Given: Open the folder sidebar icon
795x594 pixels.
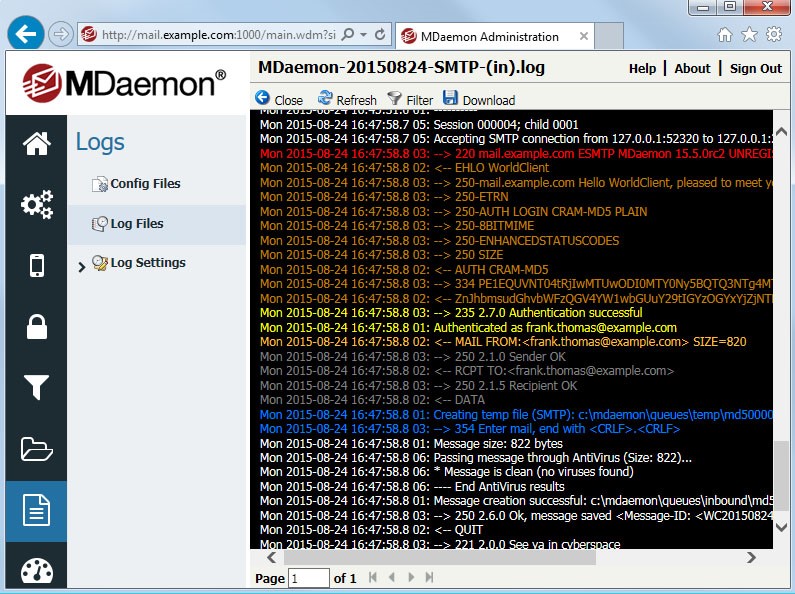Looking at the screenshot, I should coord(37,449).
